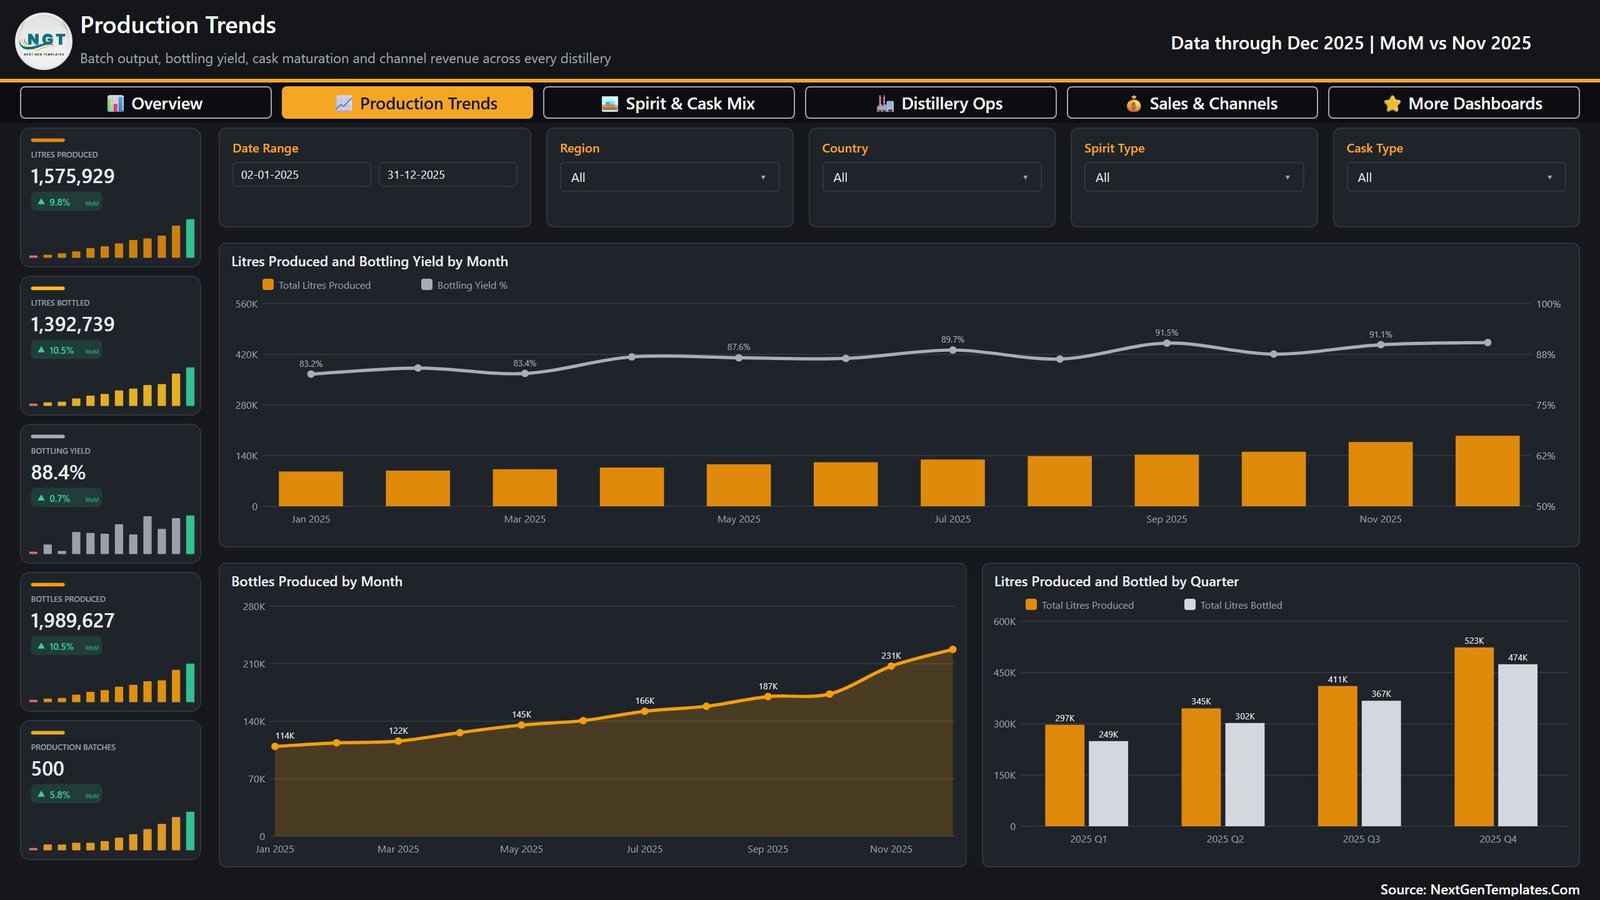Open the Sales & Channels tab
Viewport: 1600px width, 900px height.
pos(1192,103)
